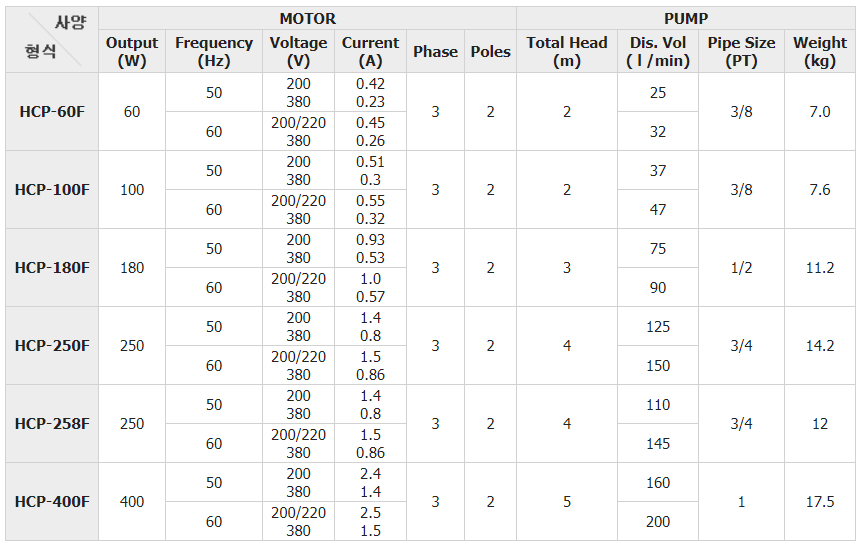The height and width of the screenshot is (547, 864).
Task: Click the HCP-60F model cell
Action: point(52,112)
